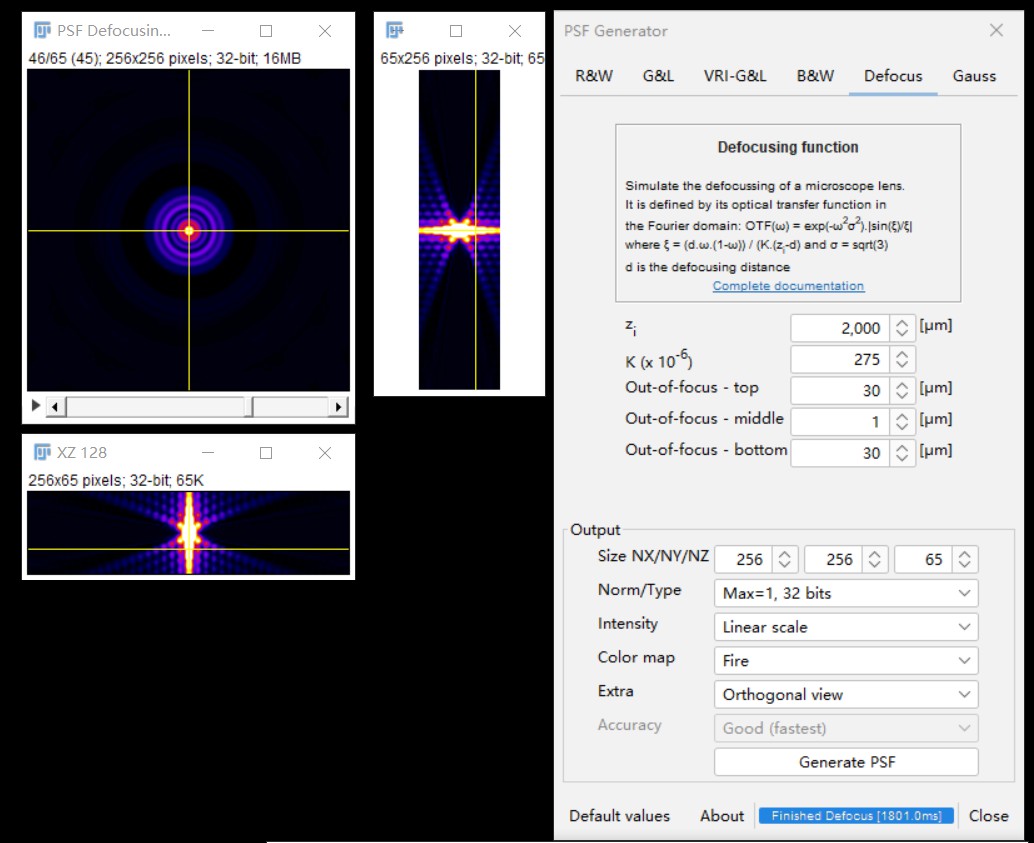
Task: Click Default values to reset parameters
Action: click(x=618, y=815)
